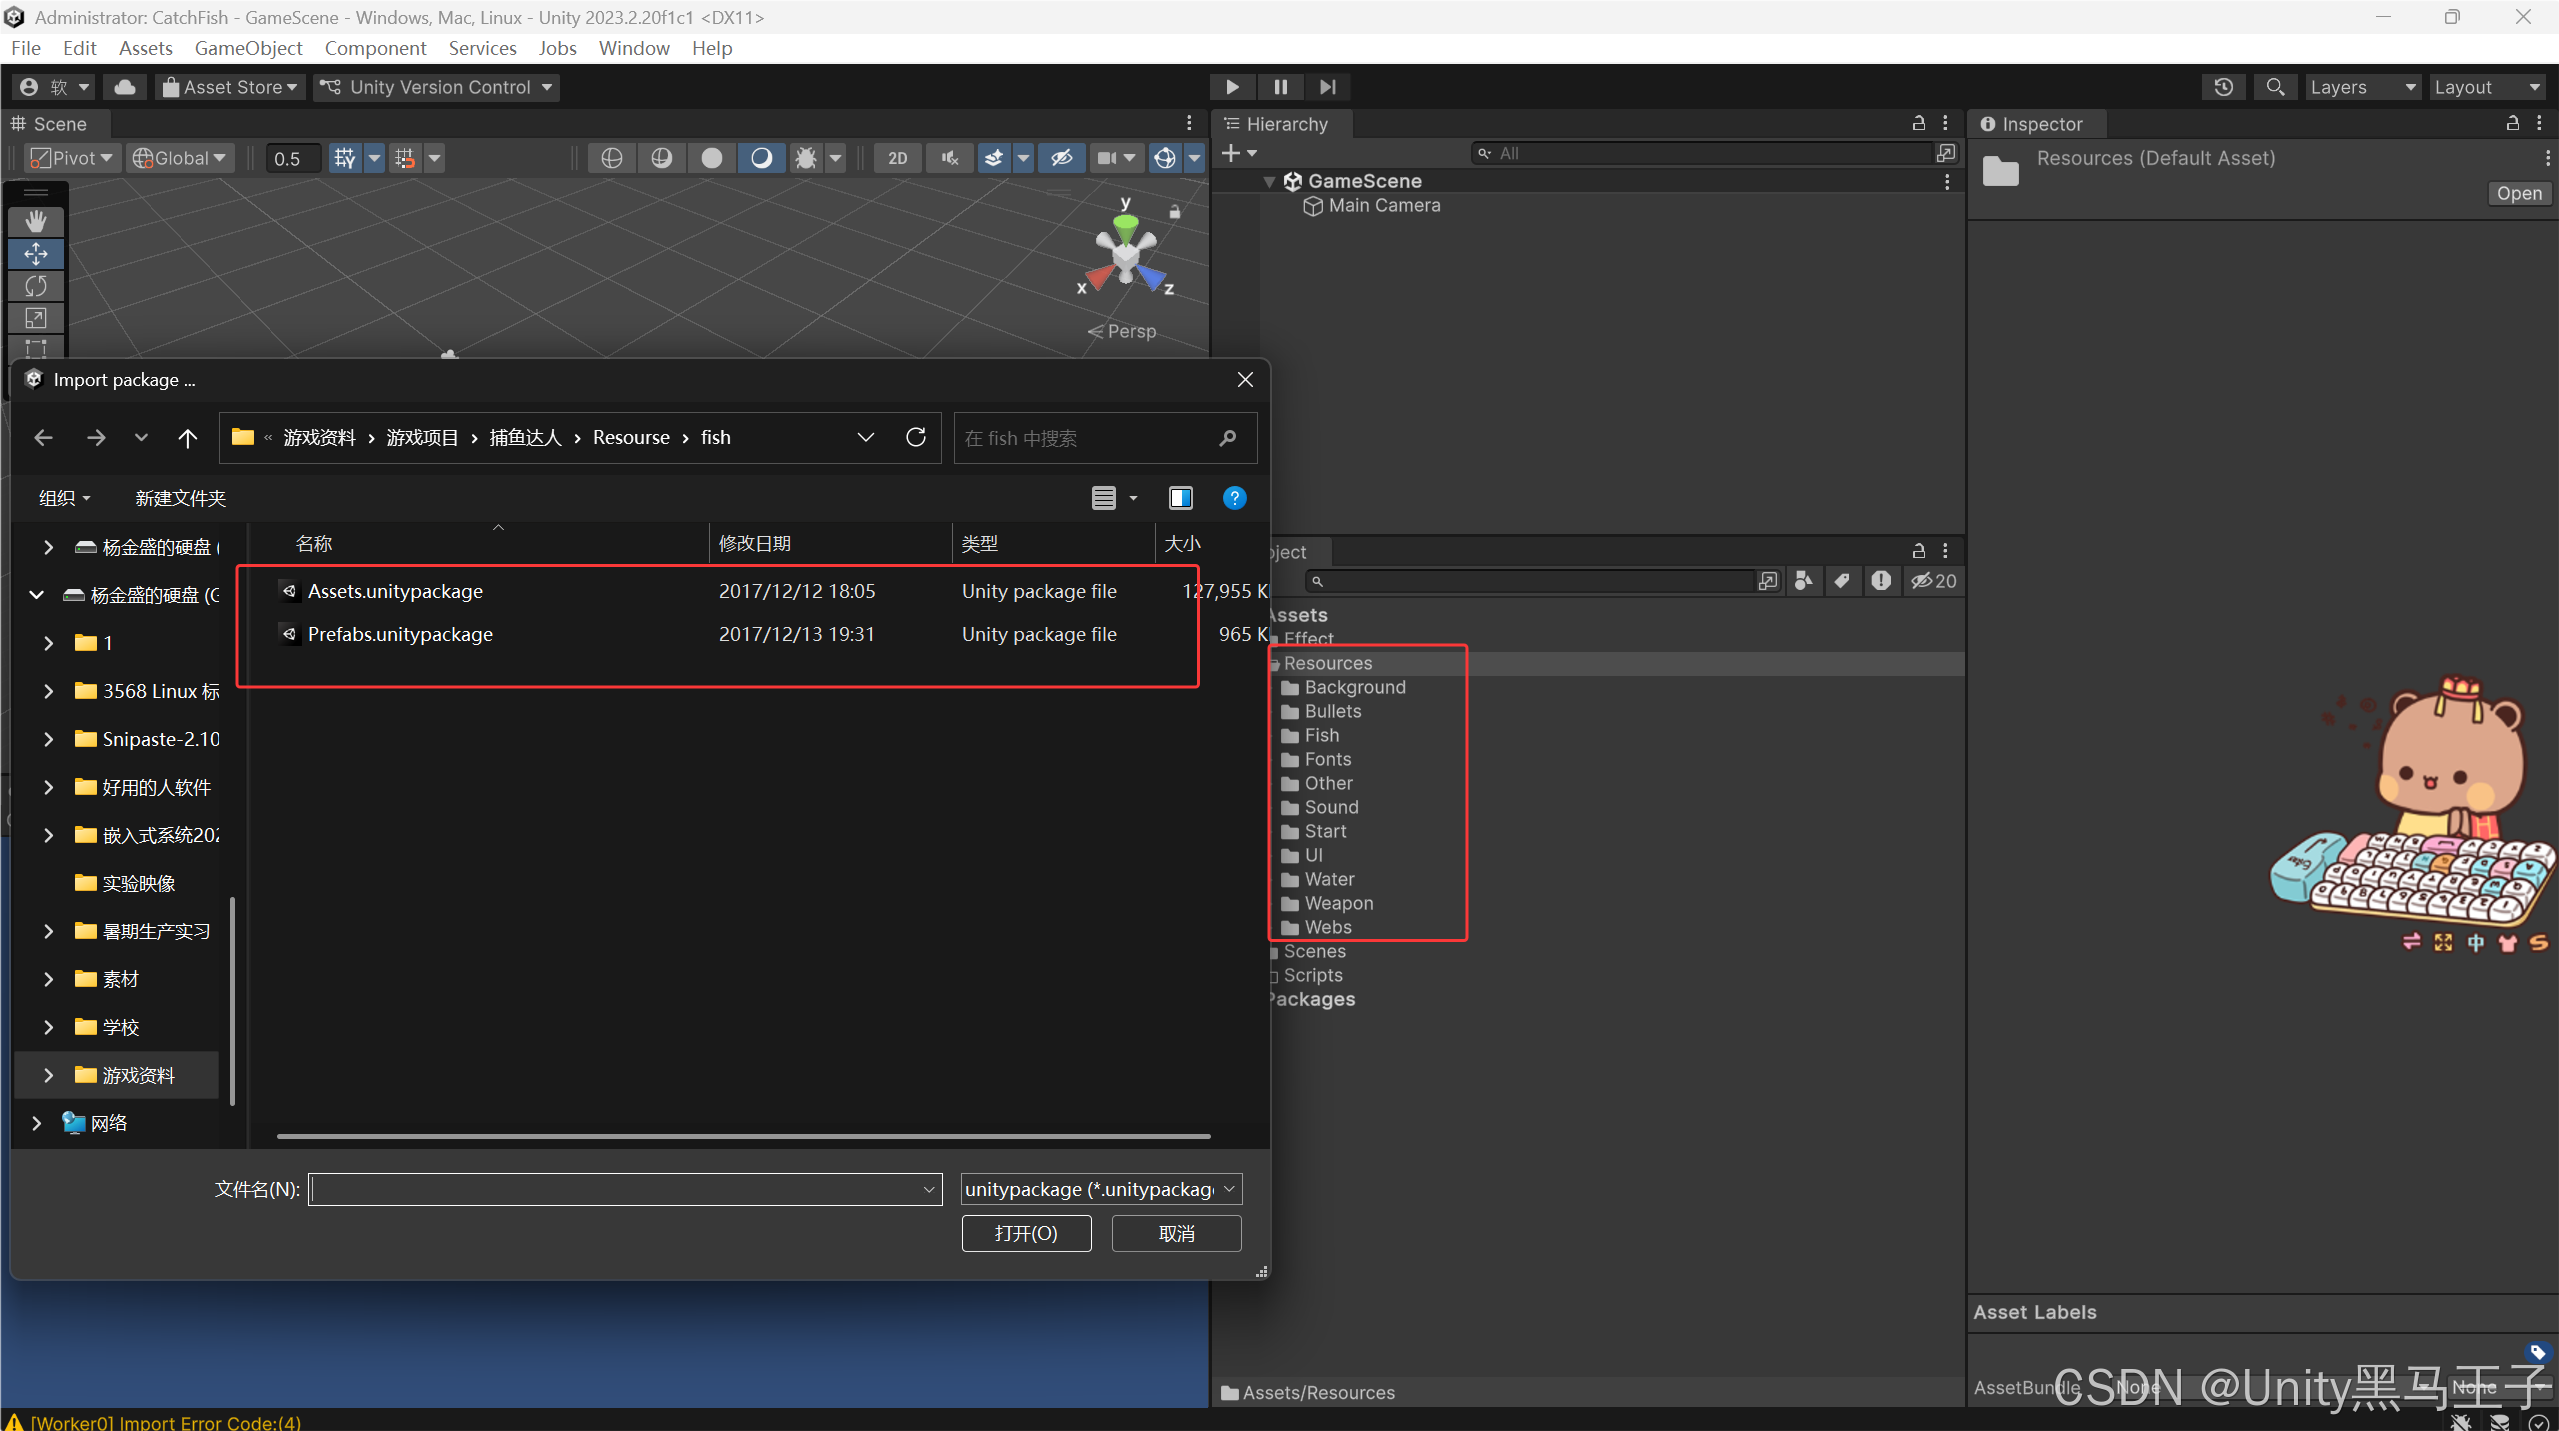2559x1431 pixels.
Task: Switch to the Hierarchy tab
Action: click(1285, 124)
